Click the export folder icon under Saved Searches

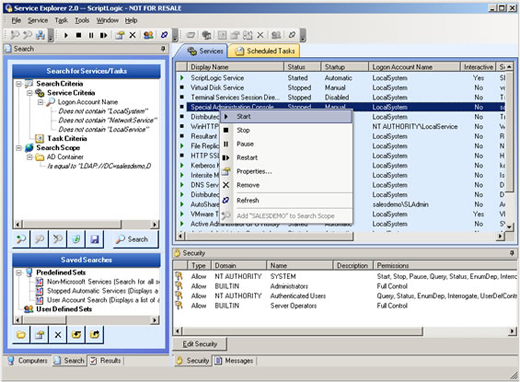[x=95, y=334]
